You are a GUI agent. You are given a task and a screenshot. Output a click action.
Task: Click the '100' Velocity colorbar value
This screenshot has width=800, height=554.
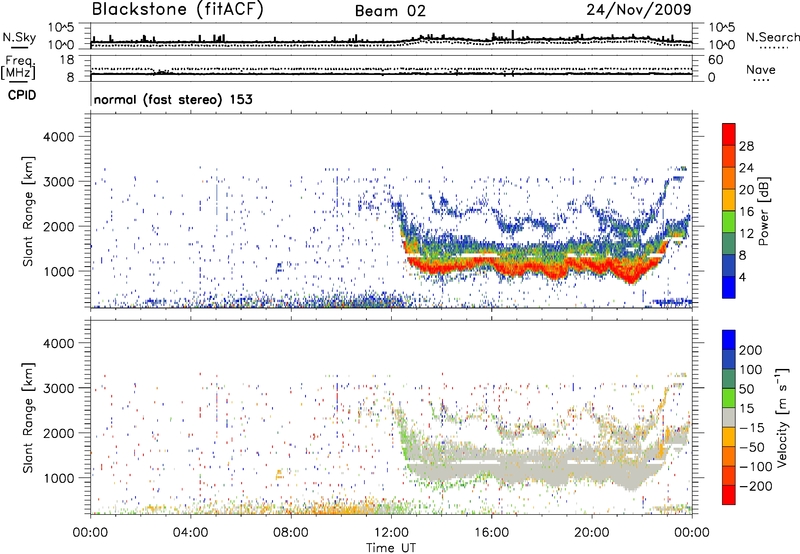point(751,370)
